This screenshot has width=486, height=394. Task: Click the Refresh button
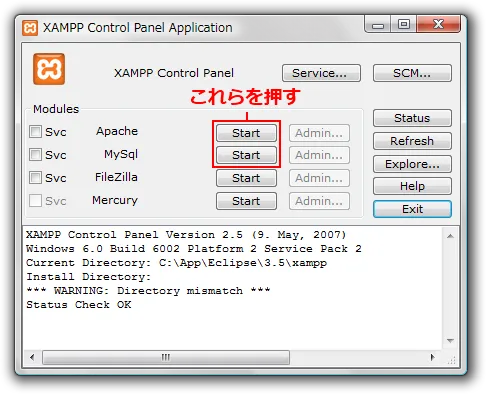click(412, 141)
